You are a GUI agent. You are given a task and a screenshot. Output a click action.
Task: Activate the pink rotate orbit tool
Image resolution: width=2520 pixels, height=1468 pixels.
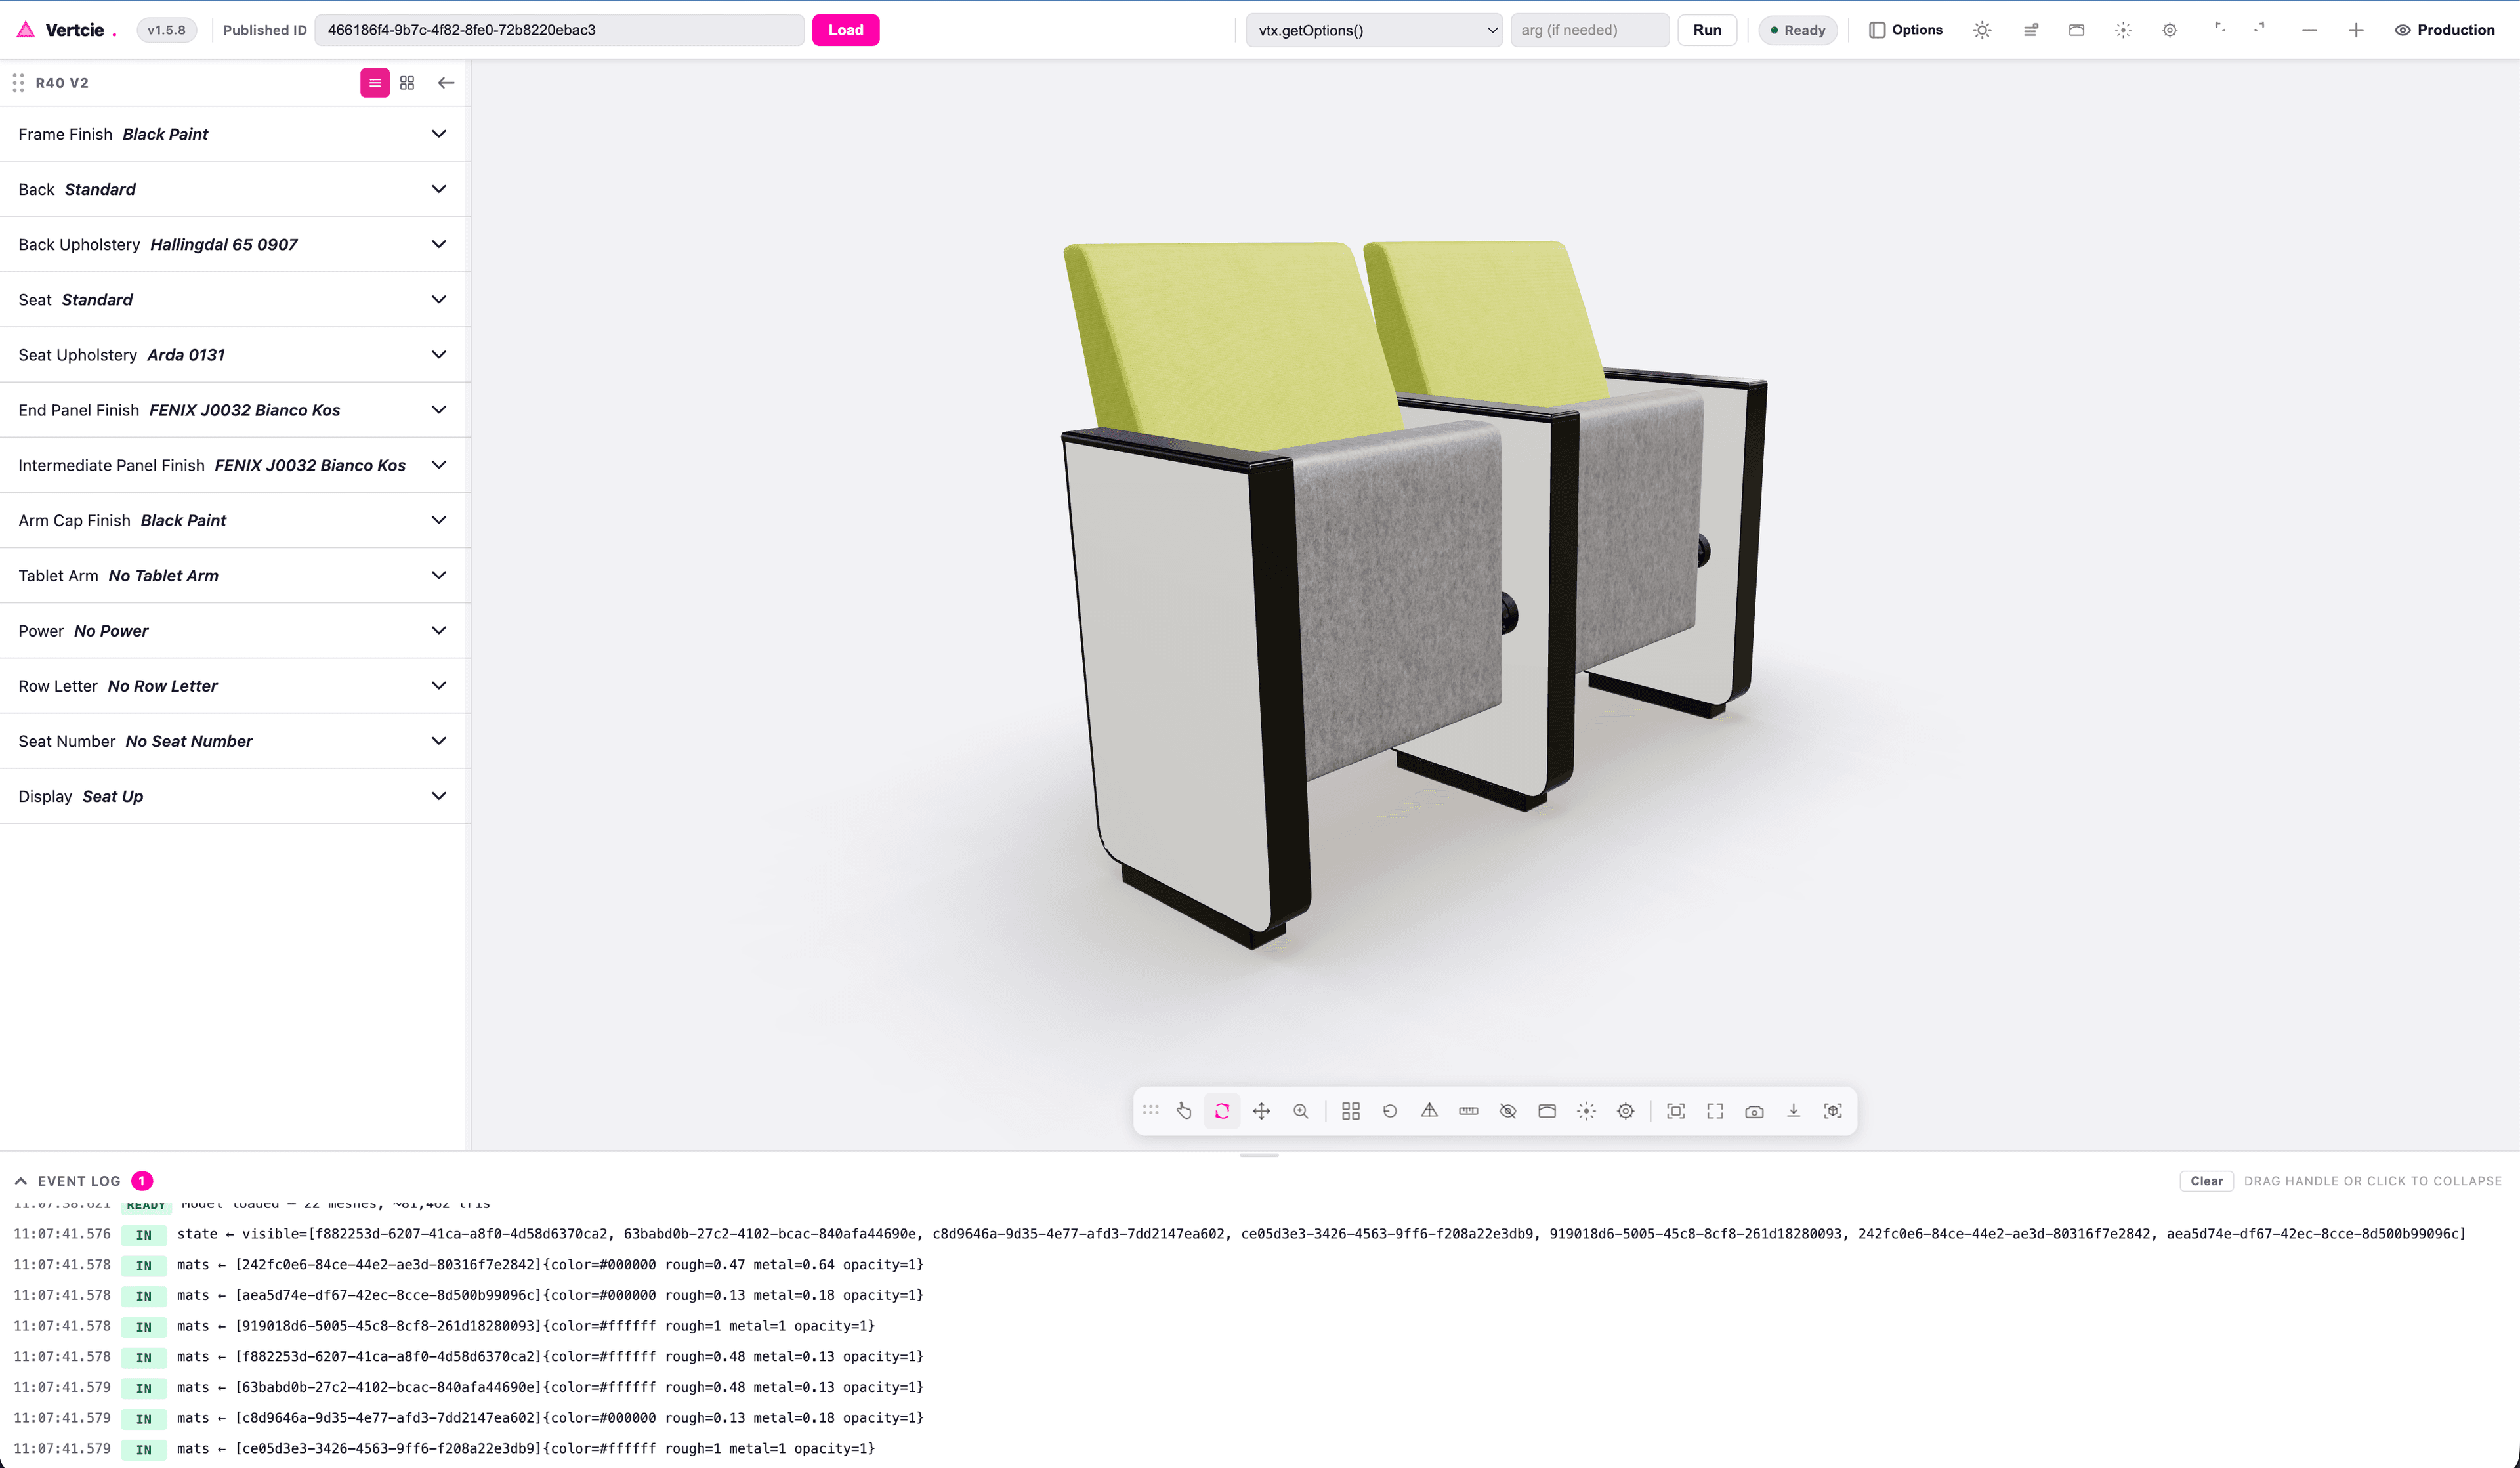tap(1222, 1111)
